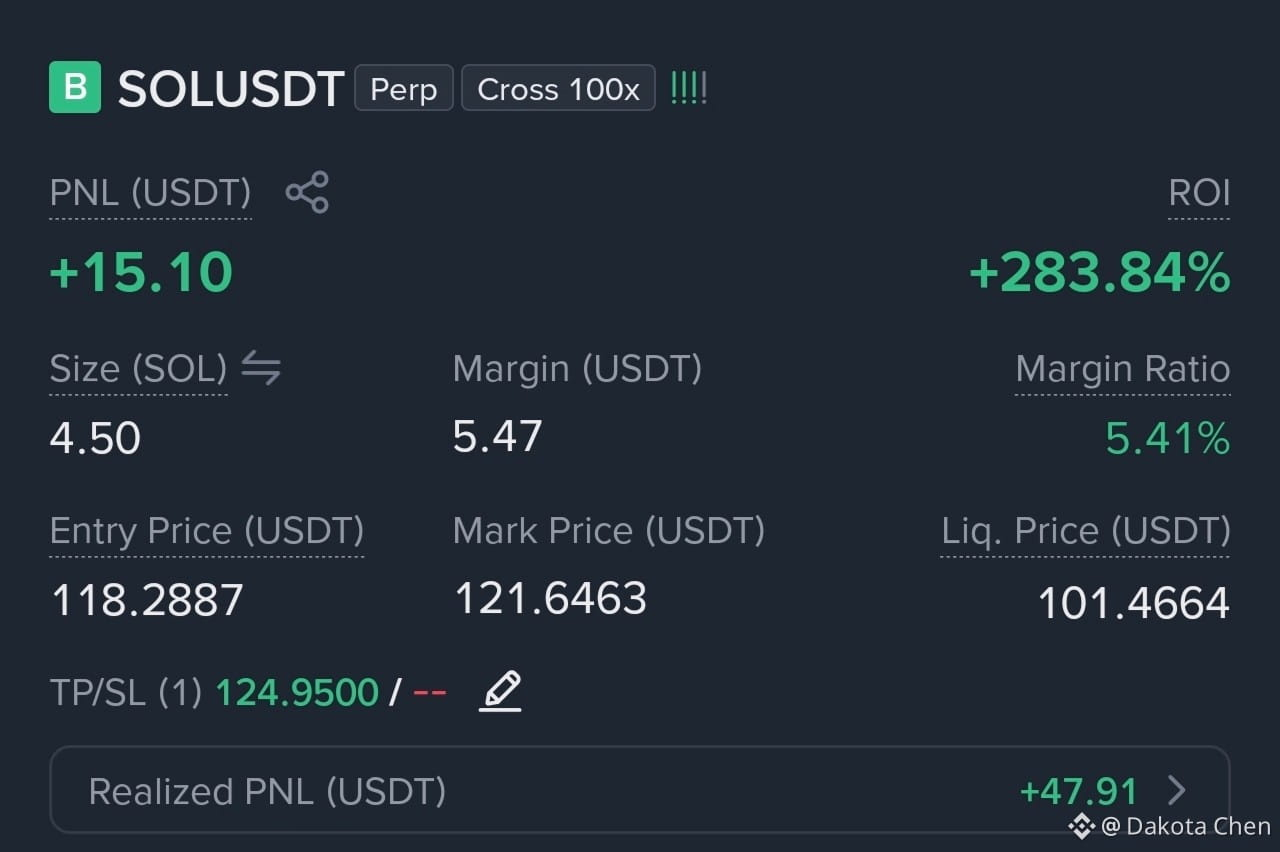Open Realized PNL details chevron
This screenshot has height=852, width=1280.
(x=1177, y=791)
